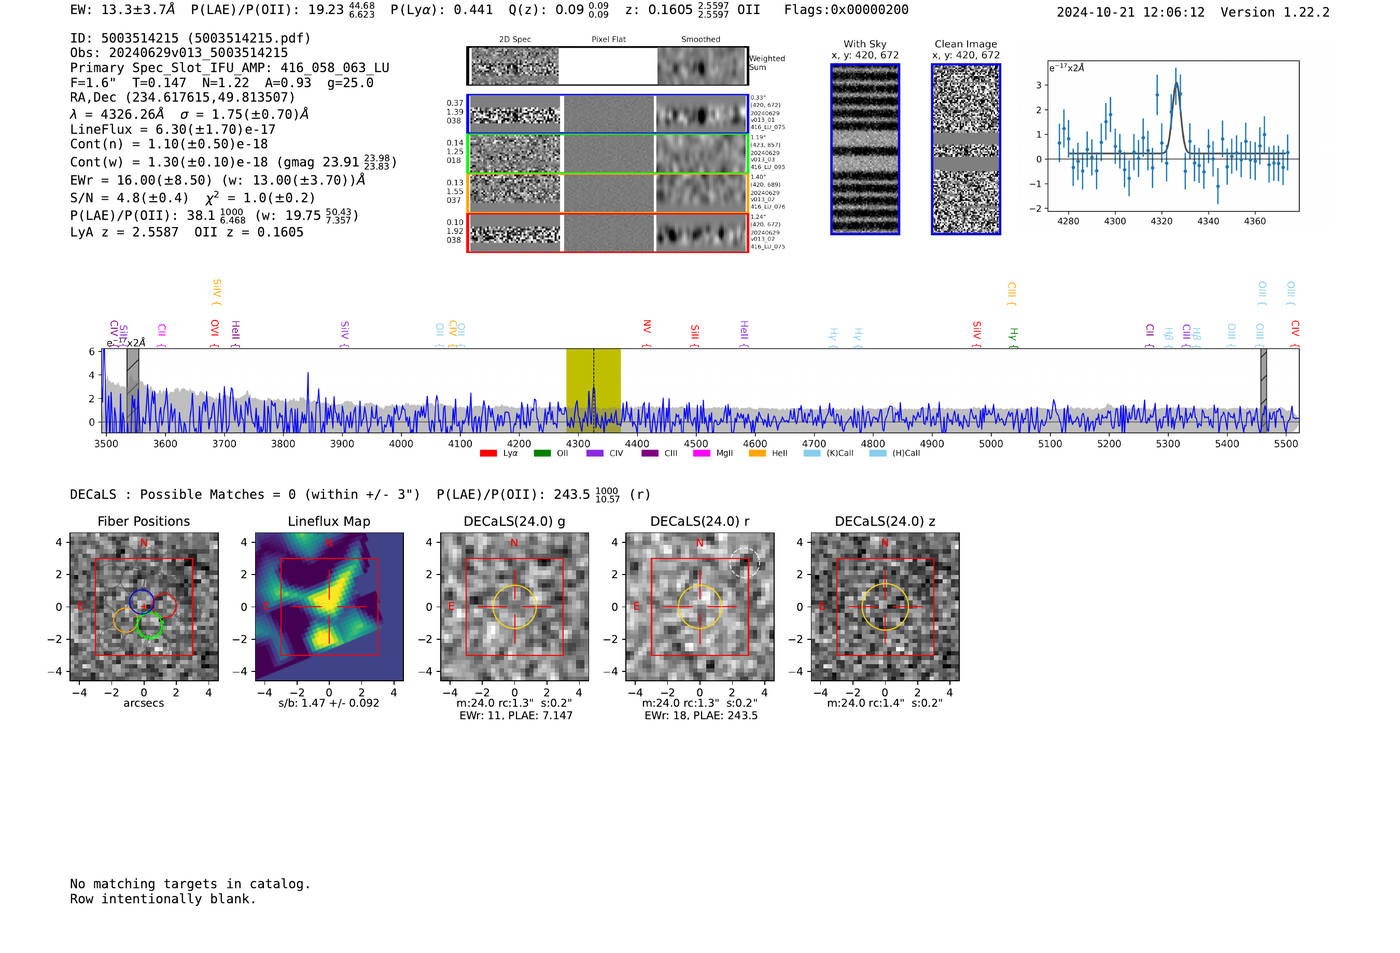Select the orange-bordered fiber spectrum row

tap(607, 193)
